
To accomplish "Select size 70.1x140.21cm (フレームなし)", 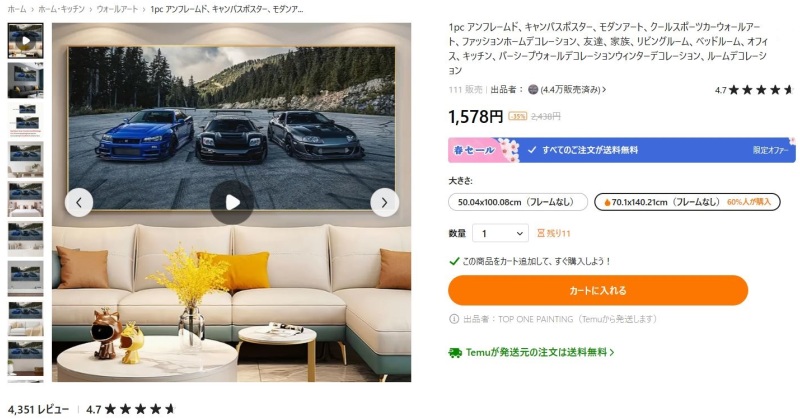I will coord(687,202).
